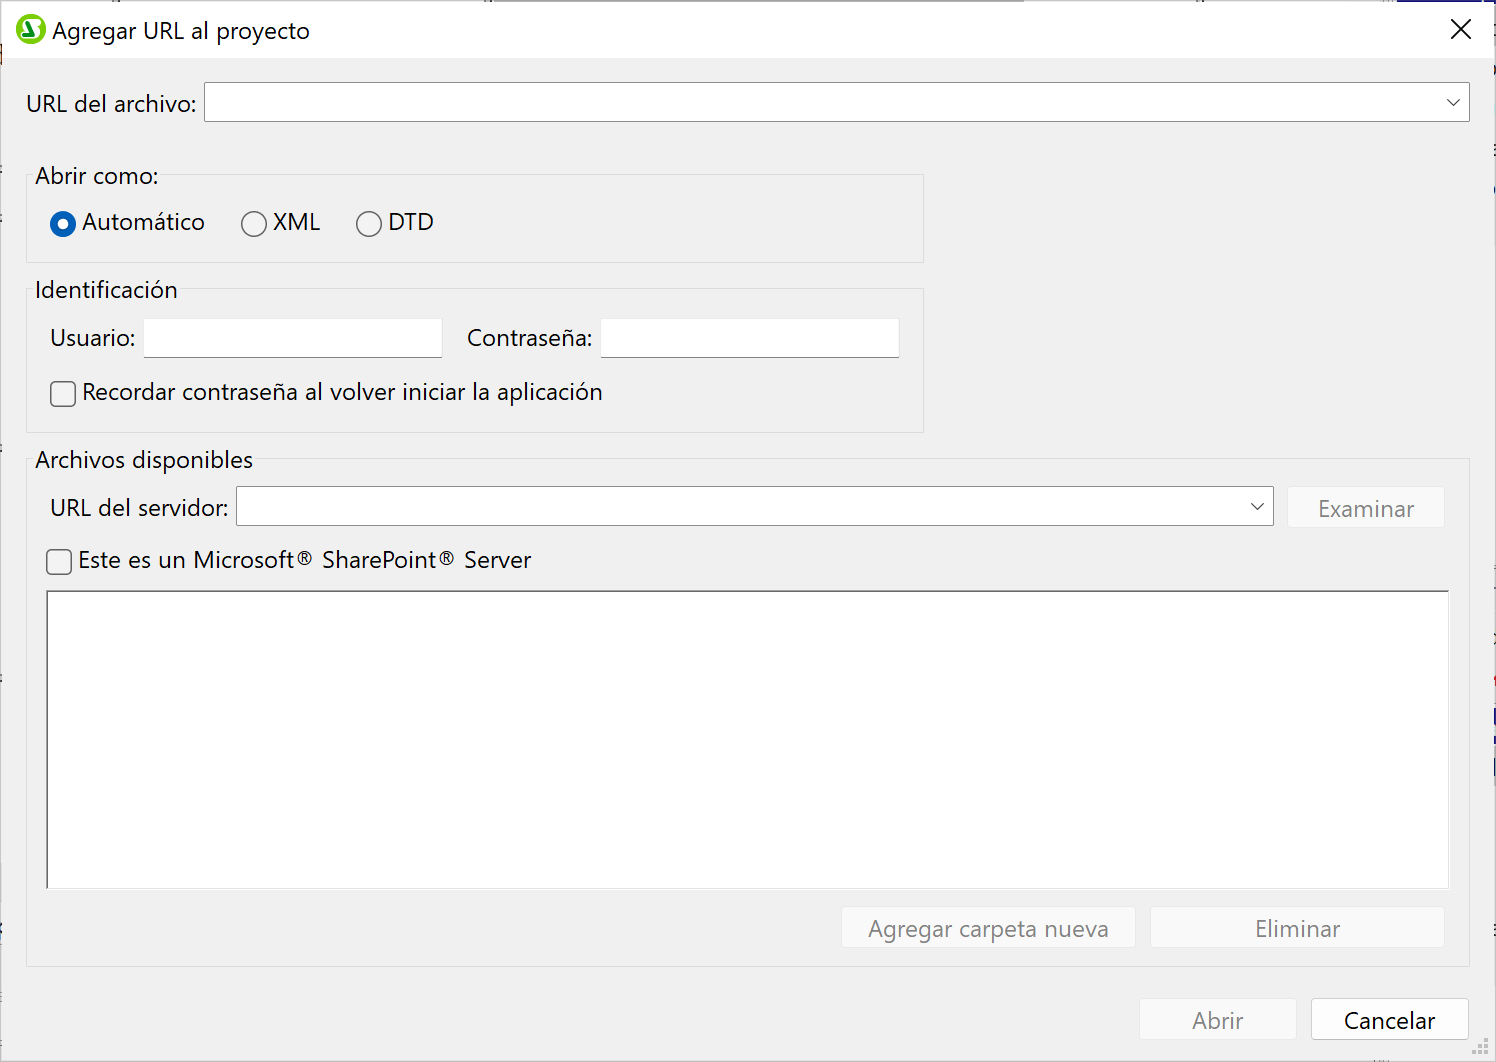Select the Automático radio option
The height and width of the screenshot is (1062, 1496).
point(63,224)
